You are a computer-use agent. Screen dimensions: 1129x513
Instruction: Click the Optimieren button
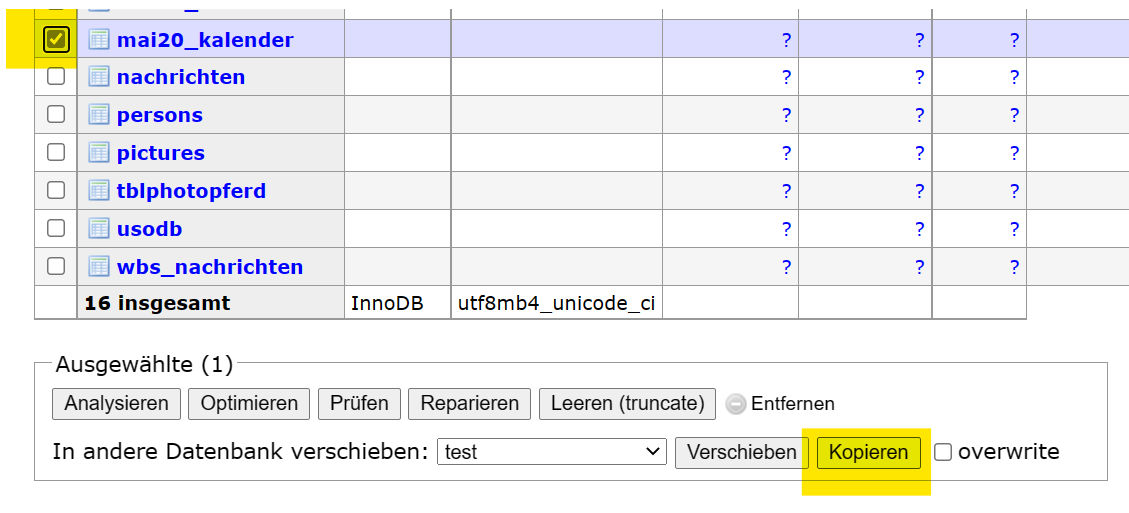(x=249, y=404)
